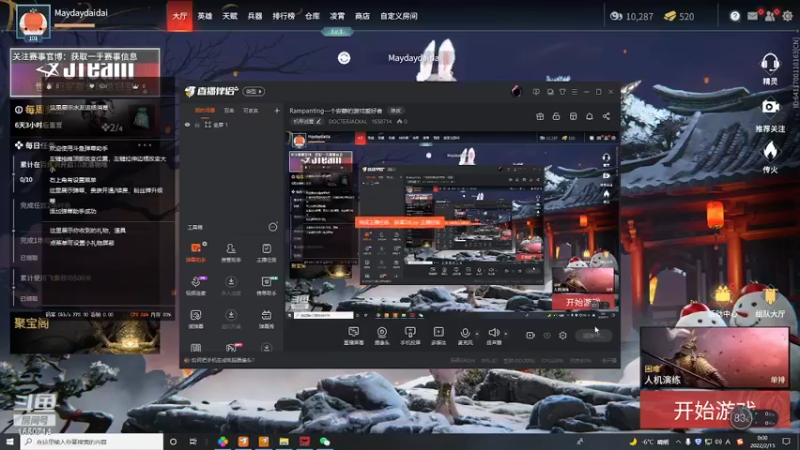Screen dimensions: 800x450
Task: Open the 主播任务 streamer tasks tool
Action: point(266,252)
